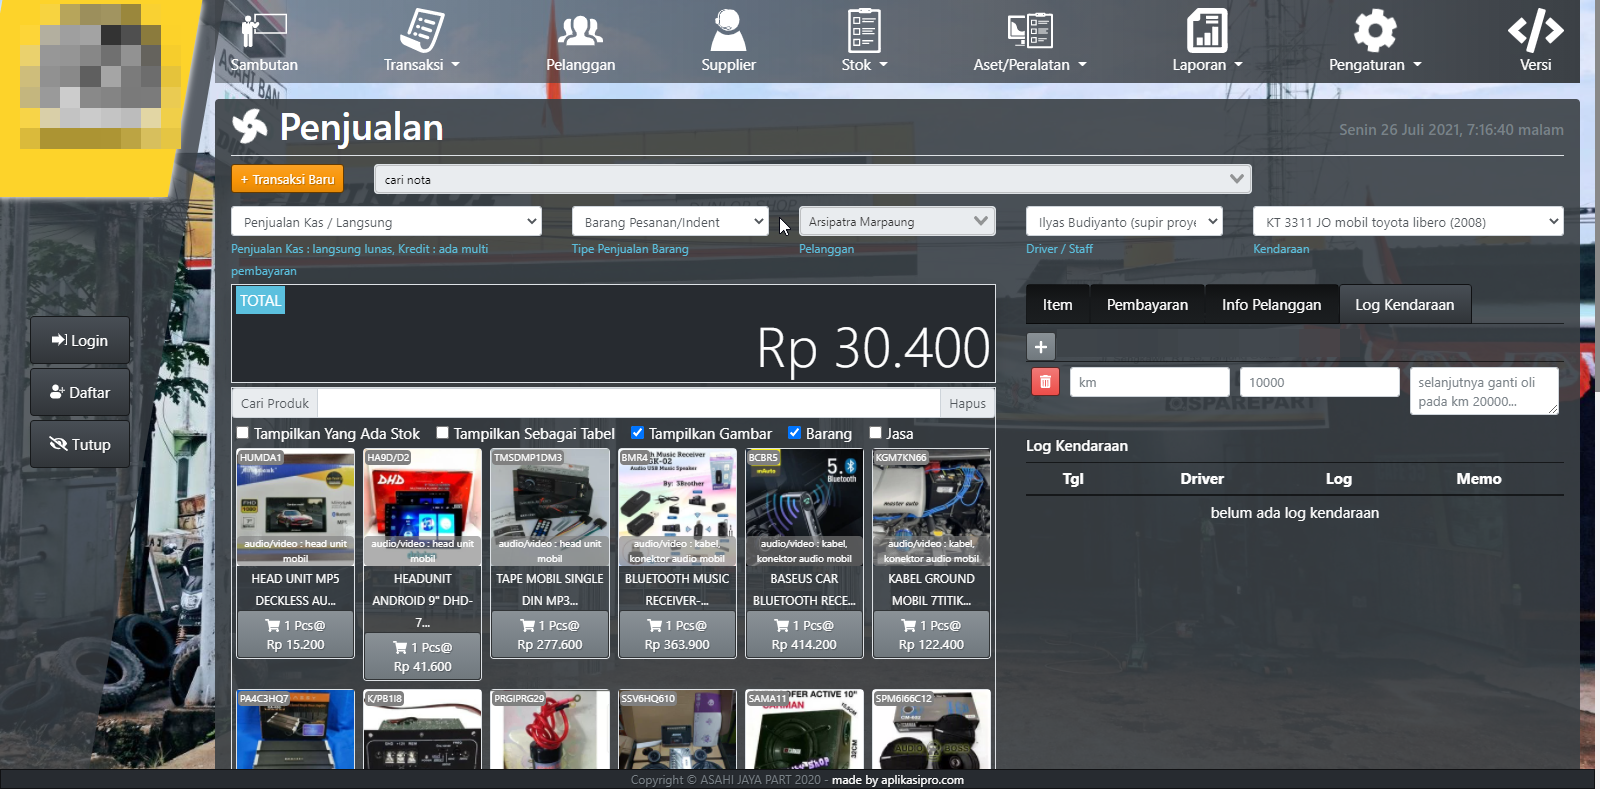
Task: Open the Supplier icon in navbar
Action: point(728,31)
